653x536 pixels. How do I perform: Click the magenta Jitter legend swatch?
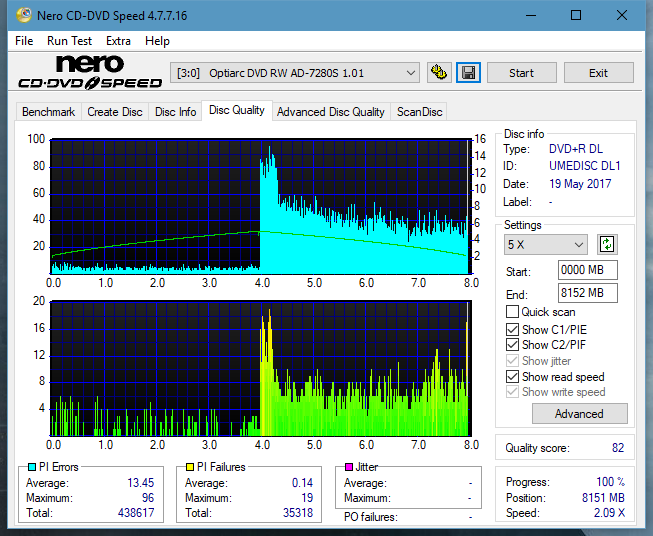point(349,467)
